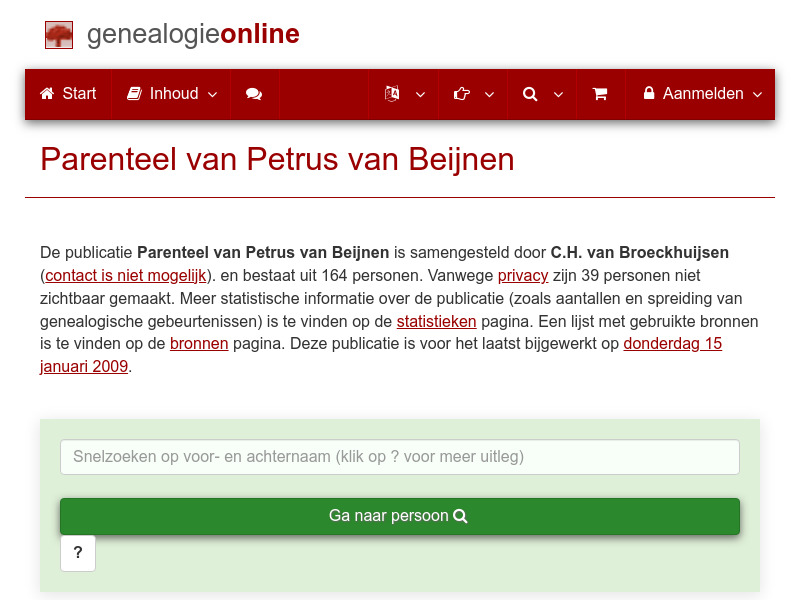Expand the search dropdown chevron
The image size is (800, 600).
[559, 94]
